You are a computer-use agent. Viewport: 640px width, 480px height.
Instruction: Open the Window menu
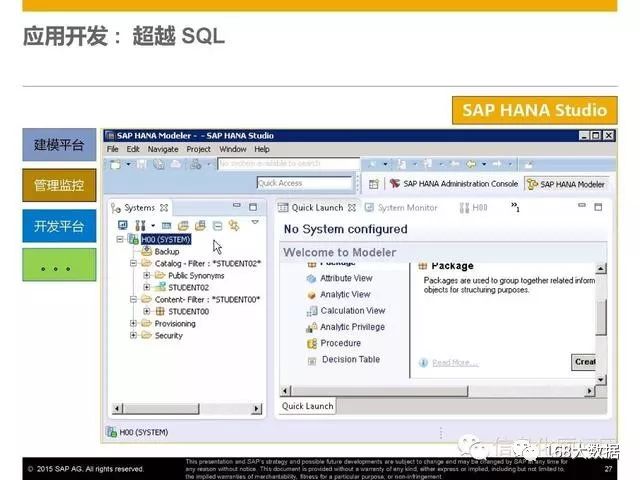[233, 149]
